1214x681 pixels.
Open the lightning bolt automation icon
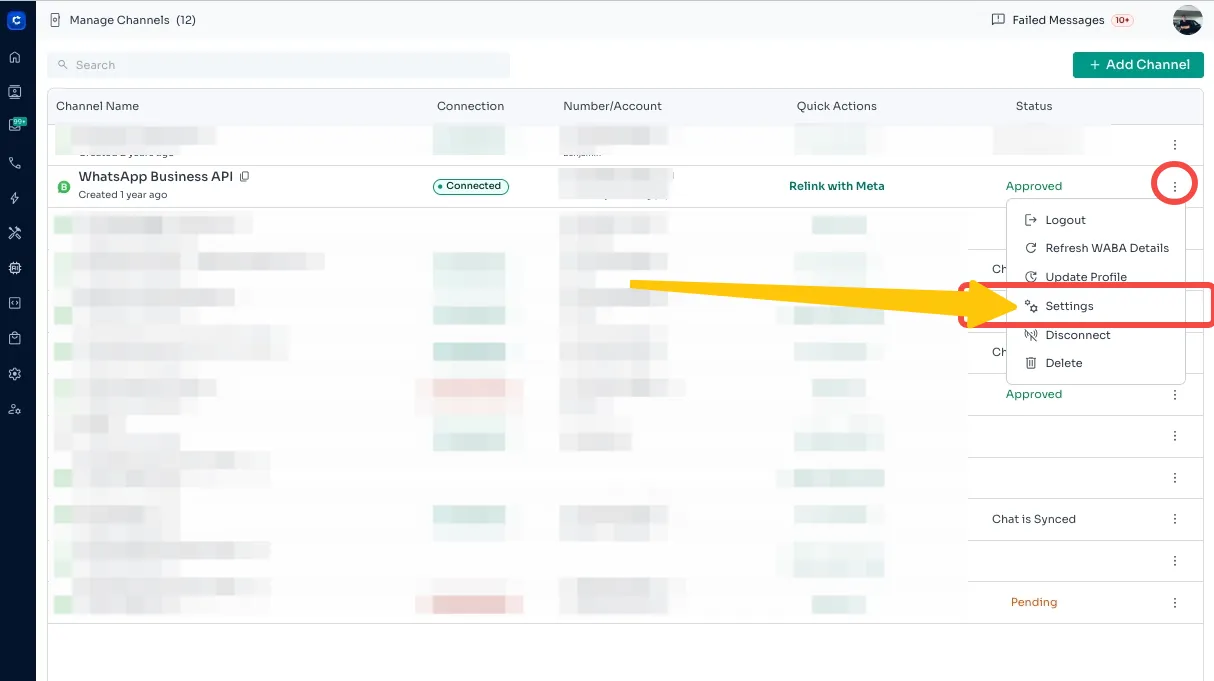coord(15,198)
